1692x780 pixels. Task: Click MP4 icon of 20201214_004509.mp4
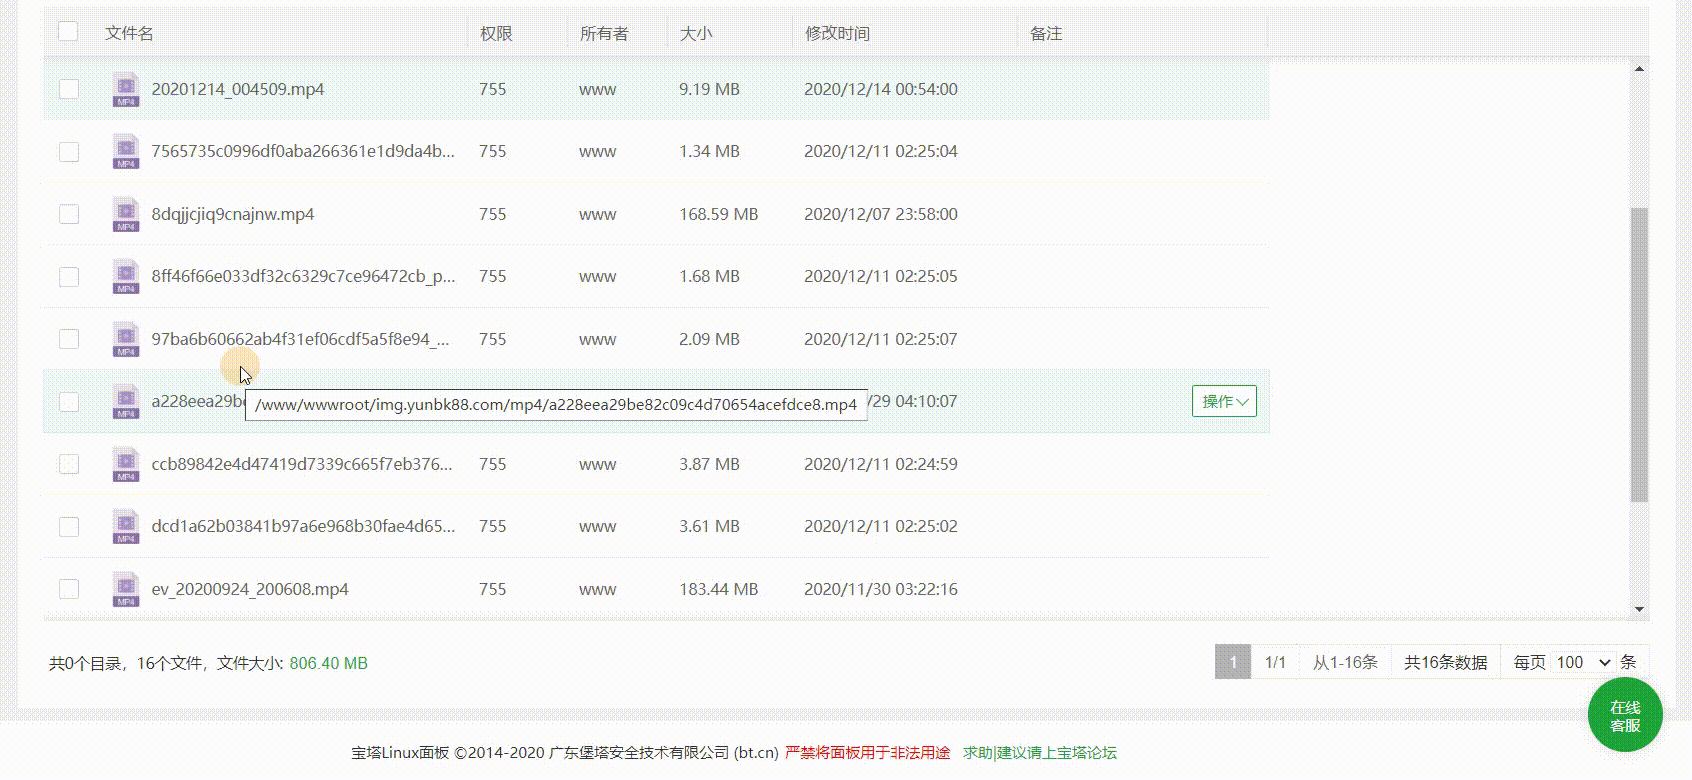coord(126,90)
